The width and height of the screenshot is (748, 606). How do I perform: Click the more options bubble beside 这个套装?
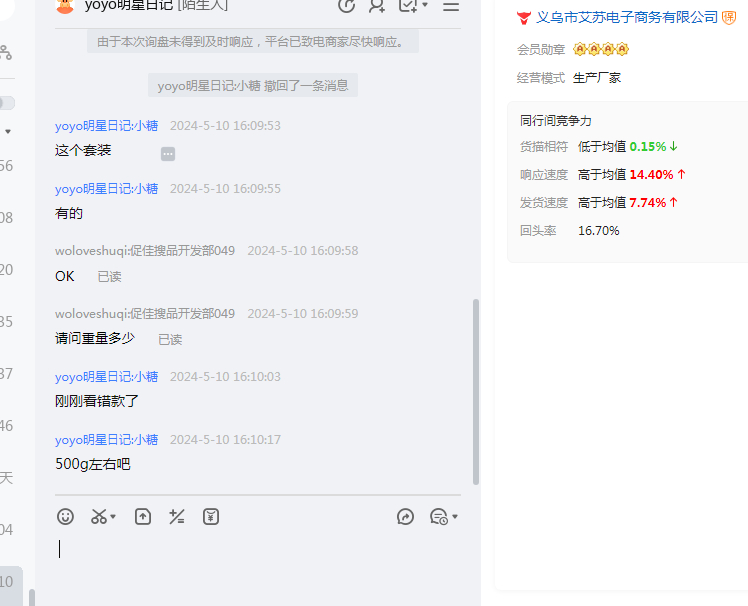click(x=168, y=153)
